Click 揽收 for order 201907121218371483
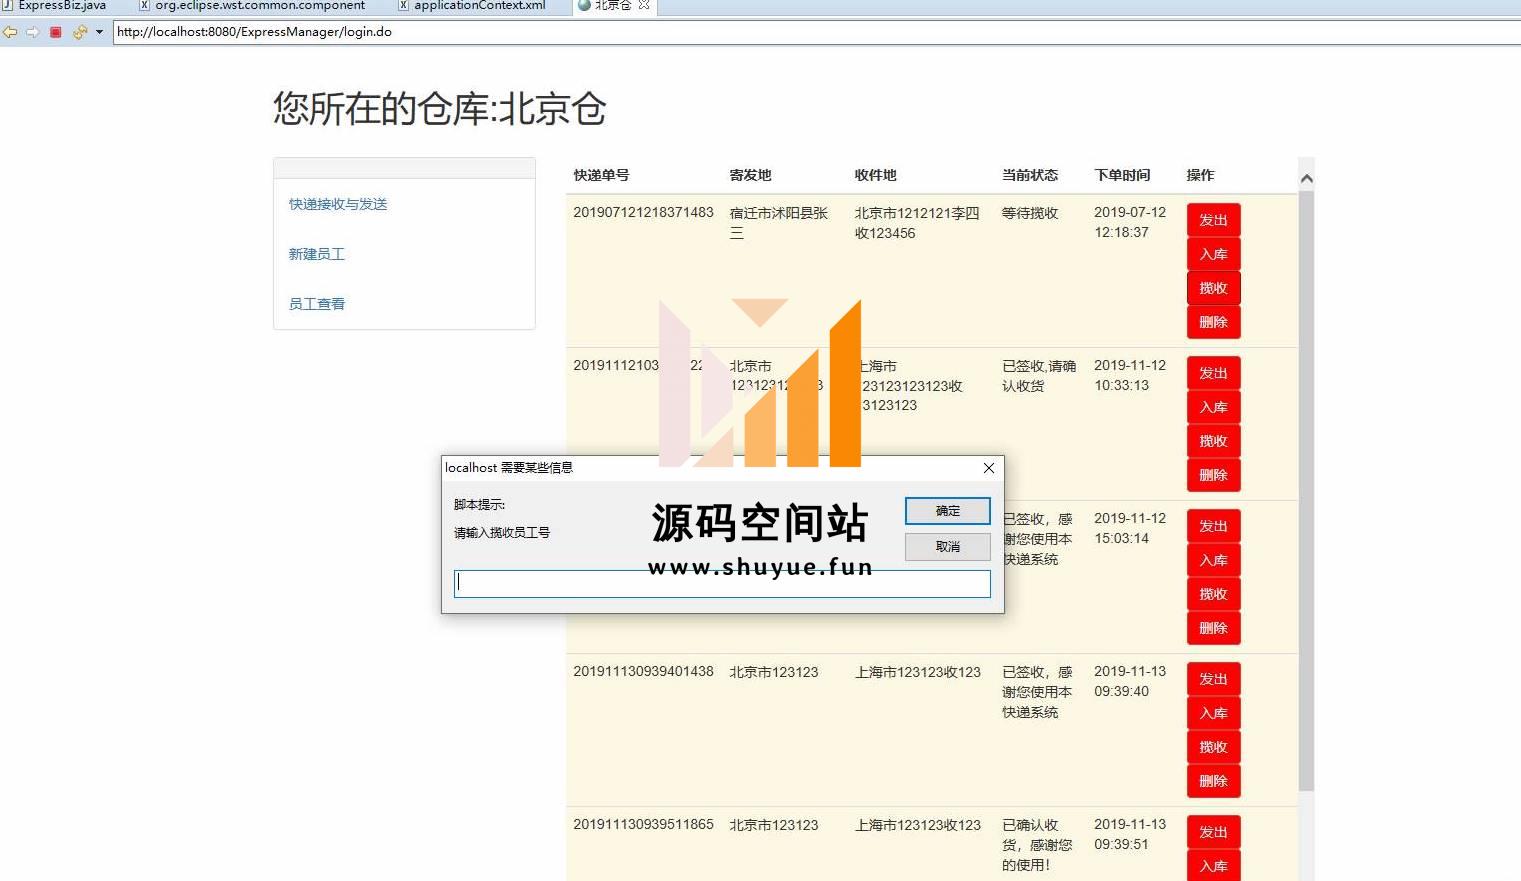1521x881 pixels. (x=1213, y=288)
